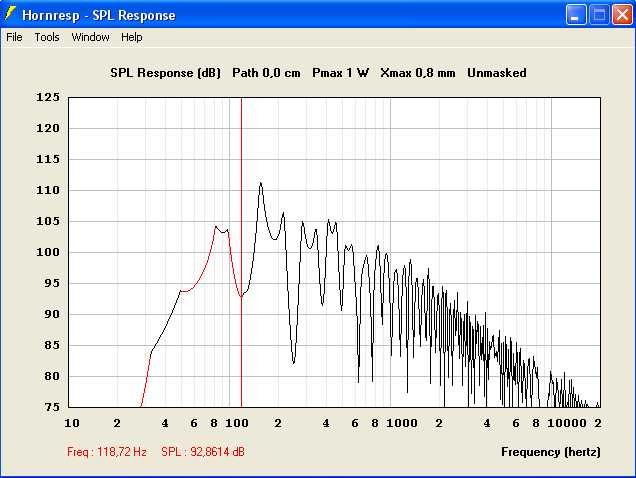The image size is (636, 478).
Task: Click the tallest SPL peak near 111 dB
Action: (x=260, y=184)
